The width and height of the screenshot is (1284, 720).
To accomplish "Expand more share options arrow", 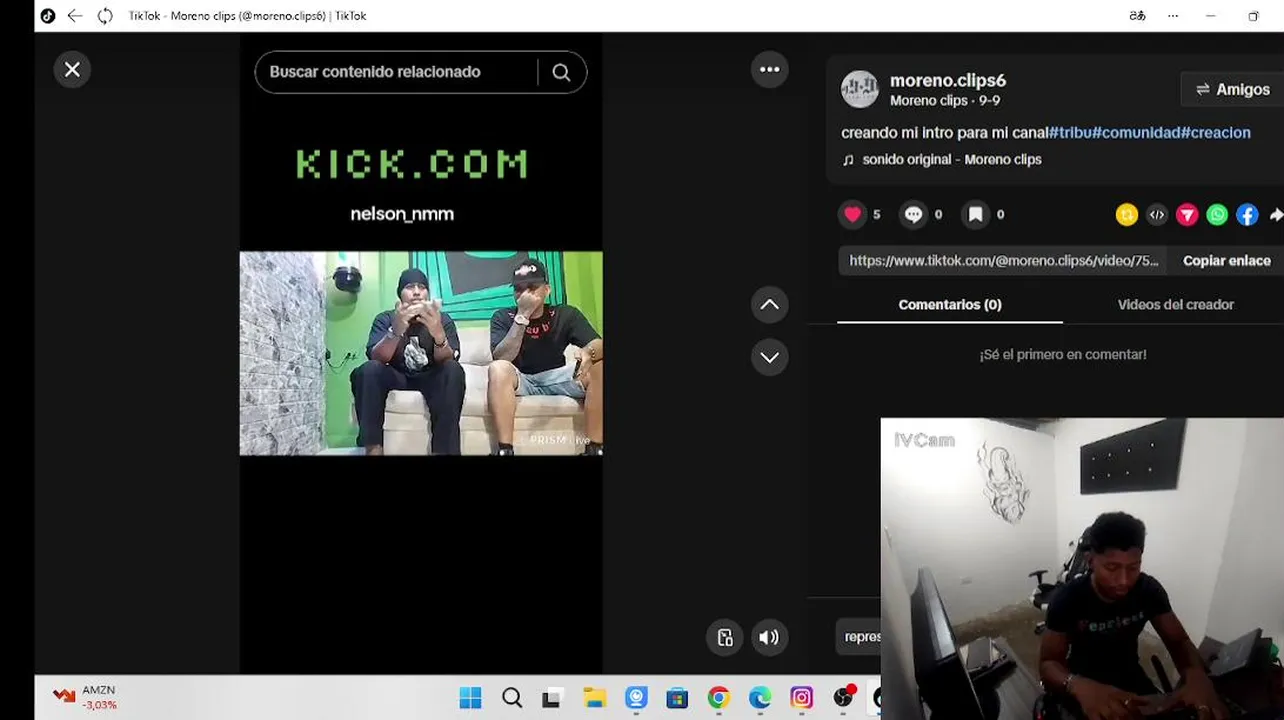I will pos(1275,214).
